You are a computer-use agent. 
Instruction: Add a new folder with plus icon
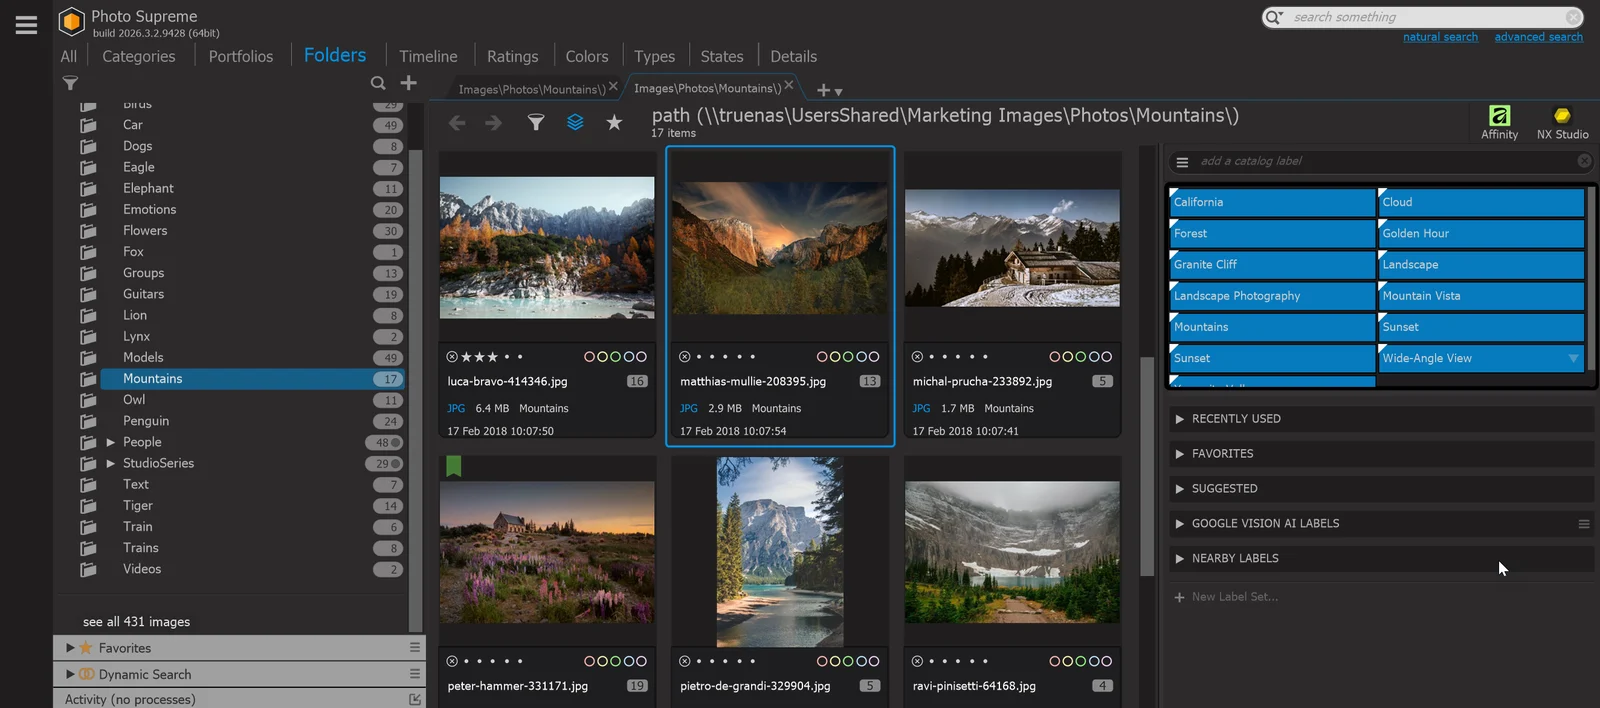point(408,82)
